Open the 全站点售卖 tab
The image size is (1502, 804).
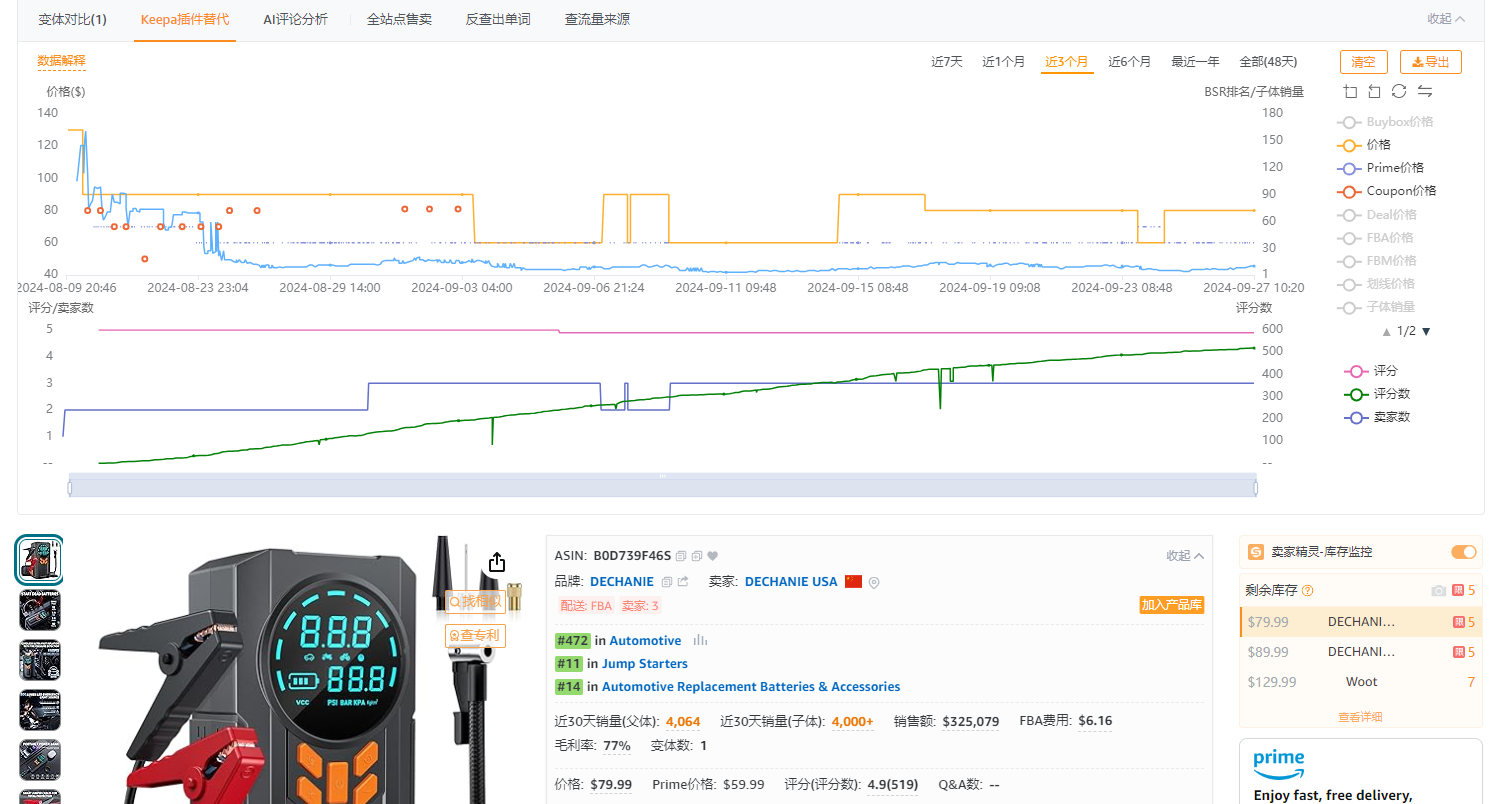coord(400,19)
